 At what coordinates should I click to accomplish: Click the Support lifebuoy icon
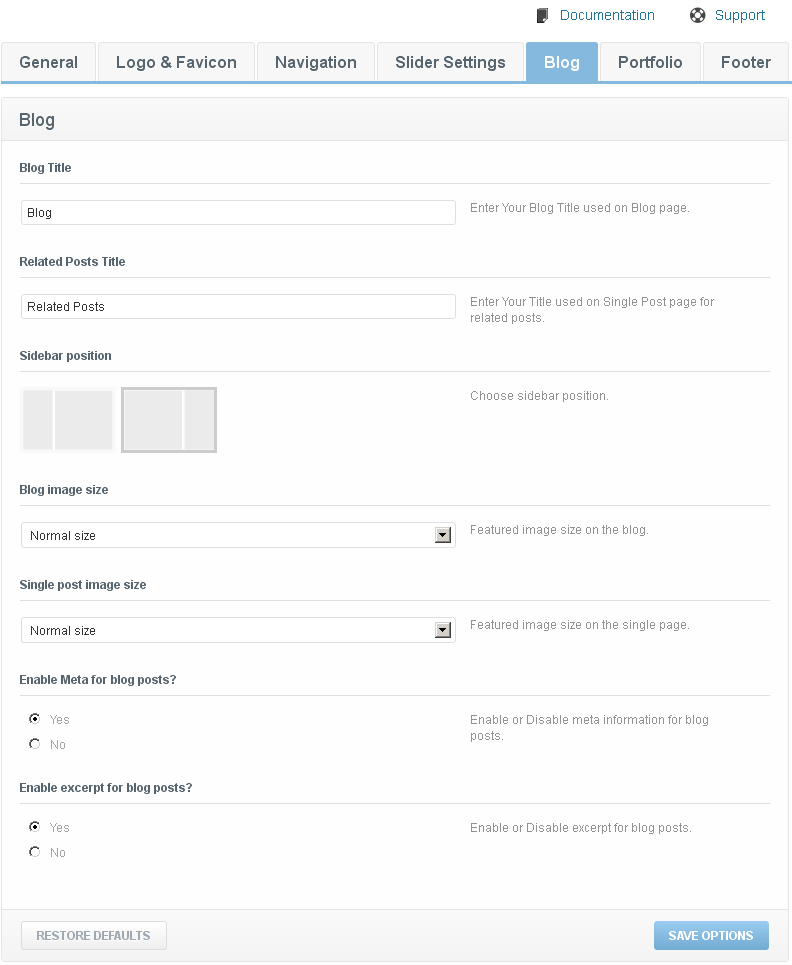(697, 15)
